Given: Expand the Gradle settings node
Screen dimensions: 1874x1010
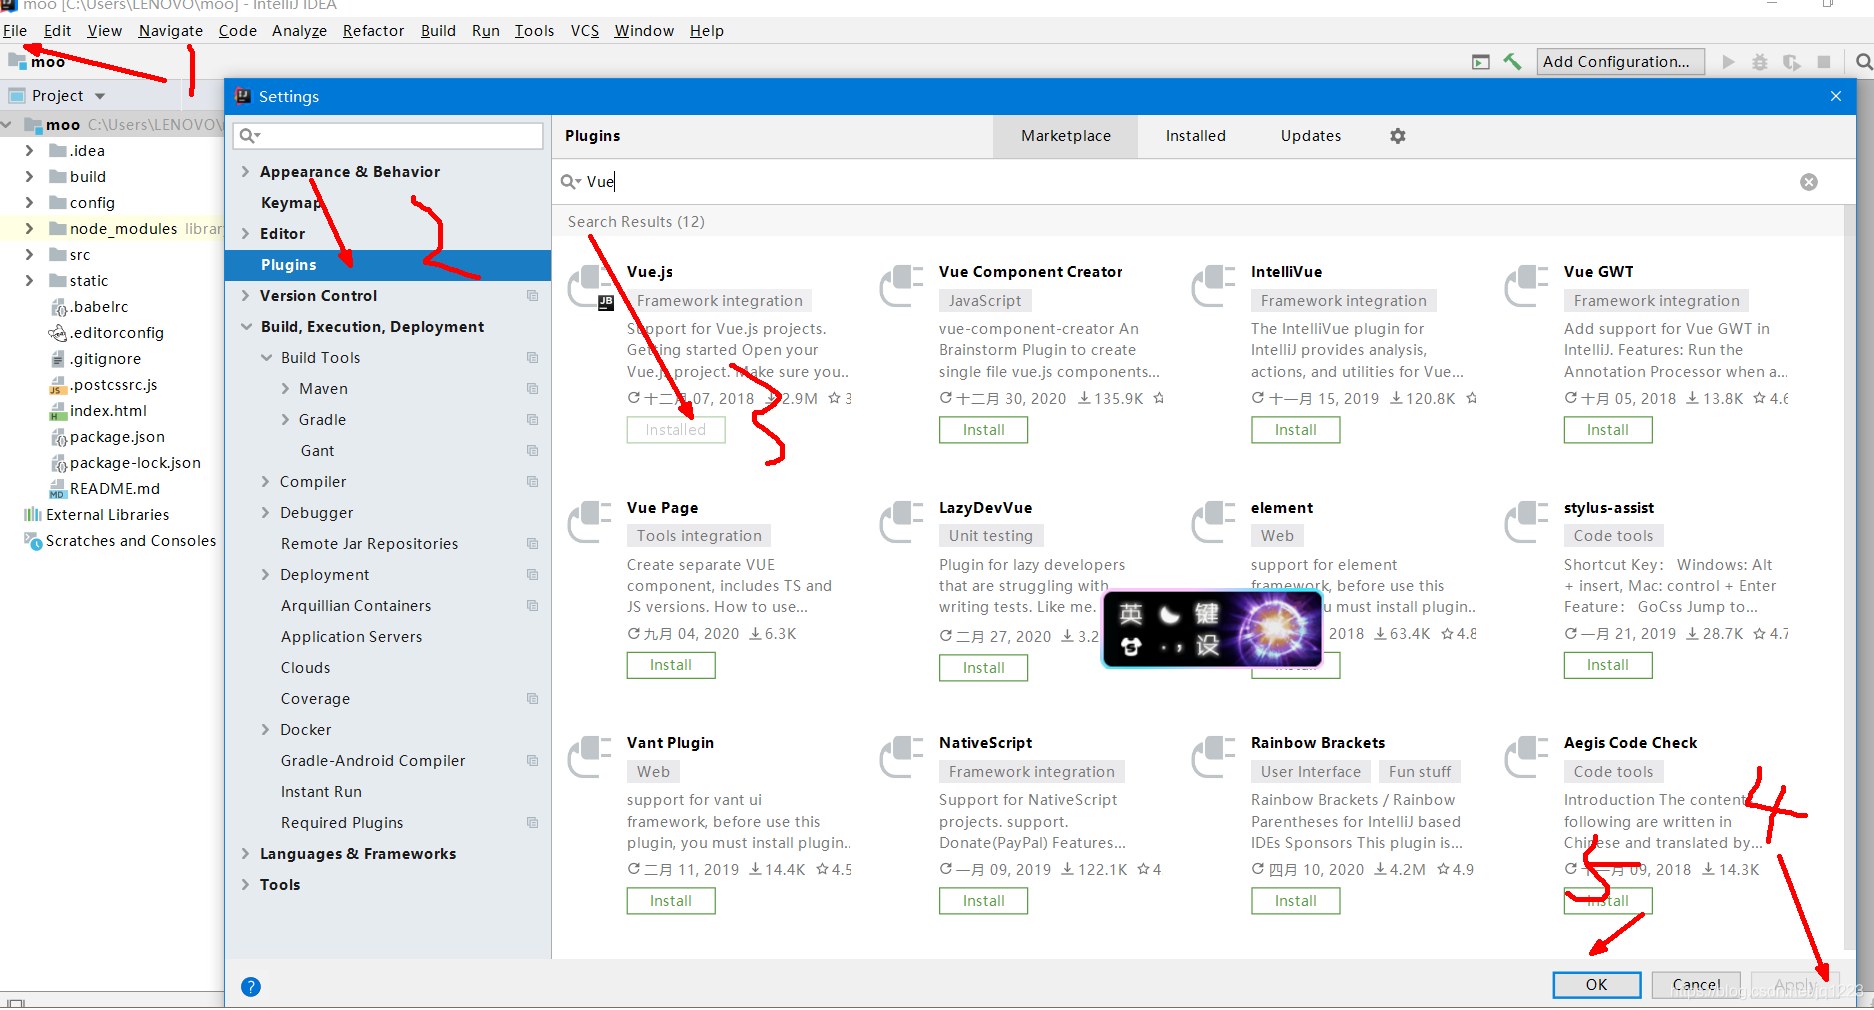Looking at the screenshot, I should 286,420.
